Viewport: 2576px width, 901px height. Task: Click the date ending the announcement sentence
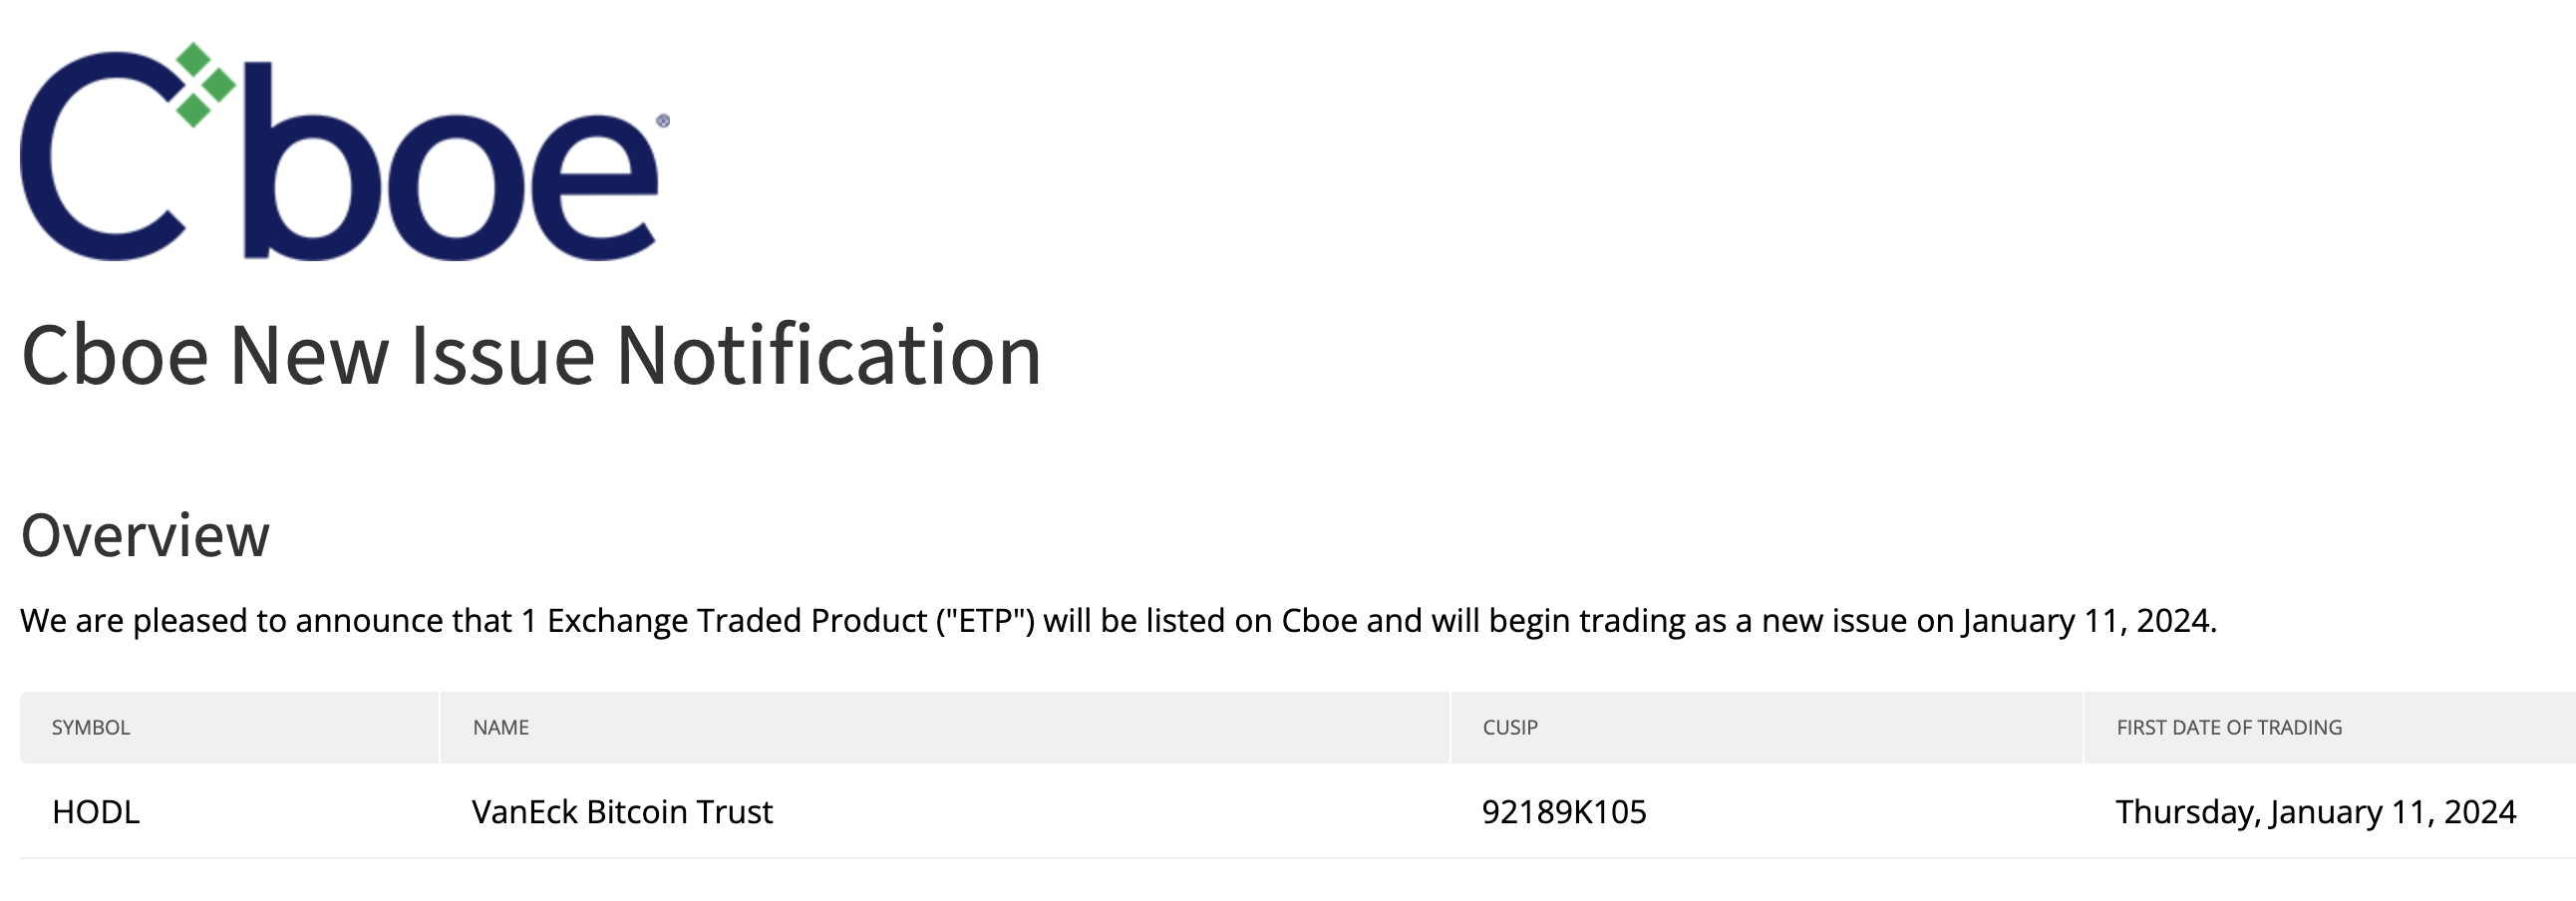[2088, 621]
